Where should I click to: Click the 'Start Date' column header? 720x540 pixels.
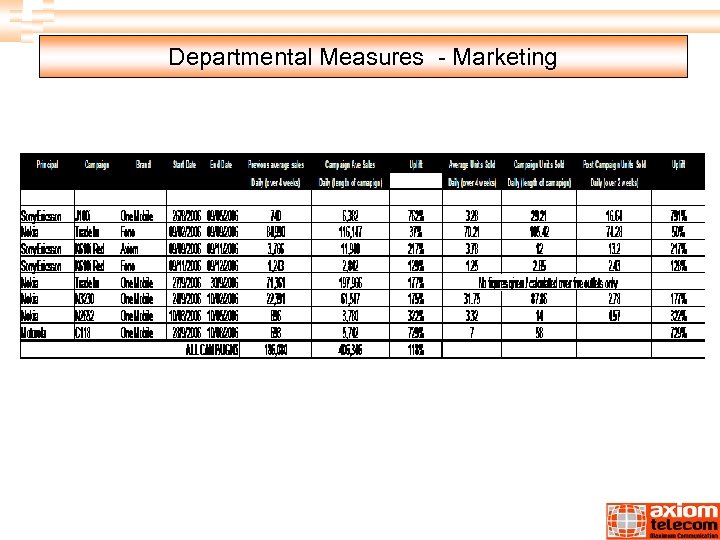tap(184, 164)
